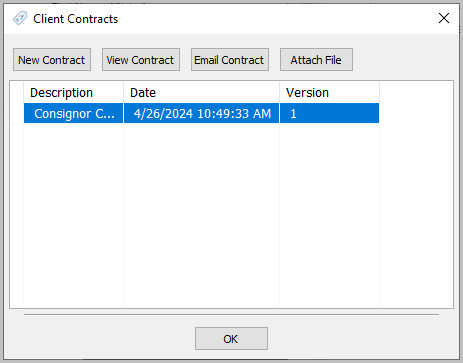
Task: Click the blank row selector beside Consignor
Action: click(x=17, y=113)
